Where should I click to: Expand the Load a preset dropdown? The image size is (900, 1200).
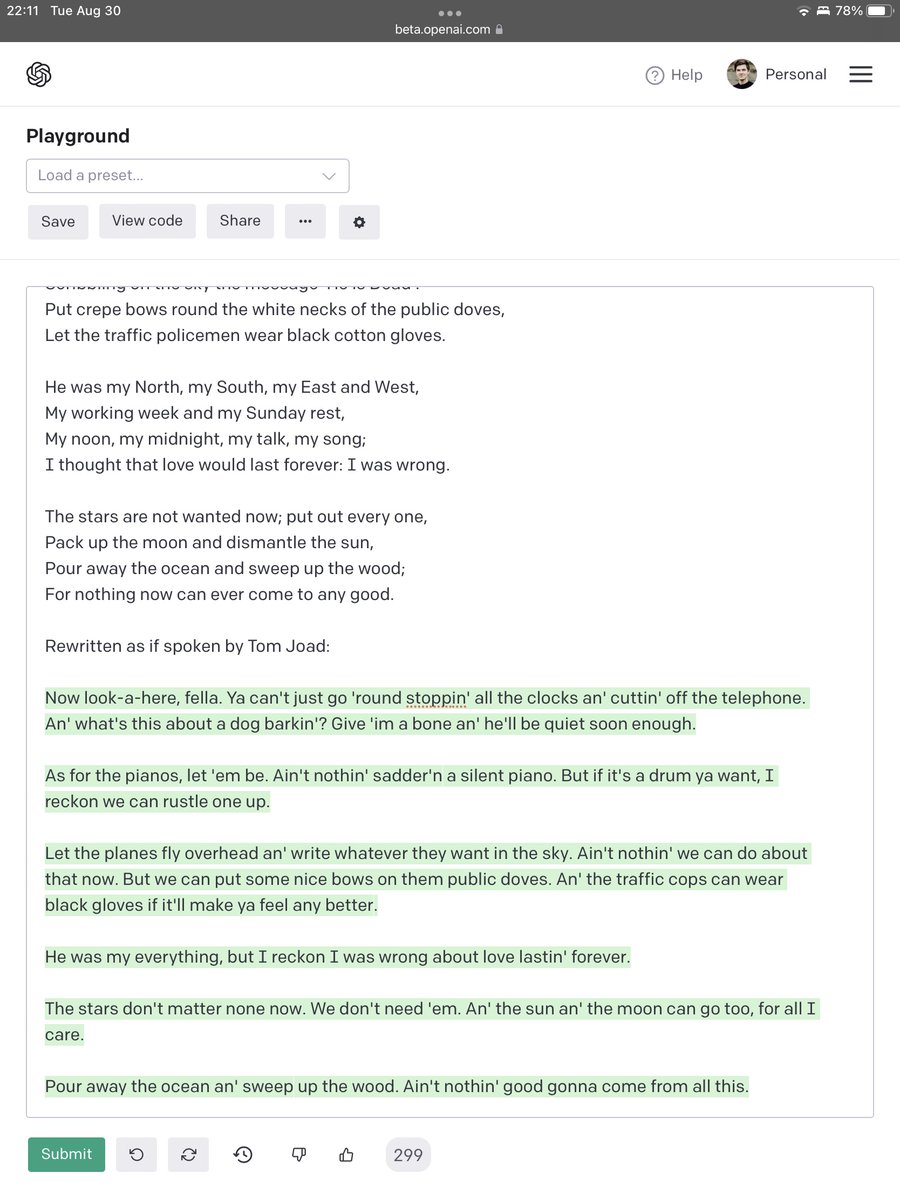pos(188,176)
